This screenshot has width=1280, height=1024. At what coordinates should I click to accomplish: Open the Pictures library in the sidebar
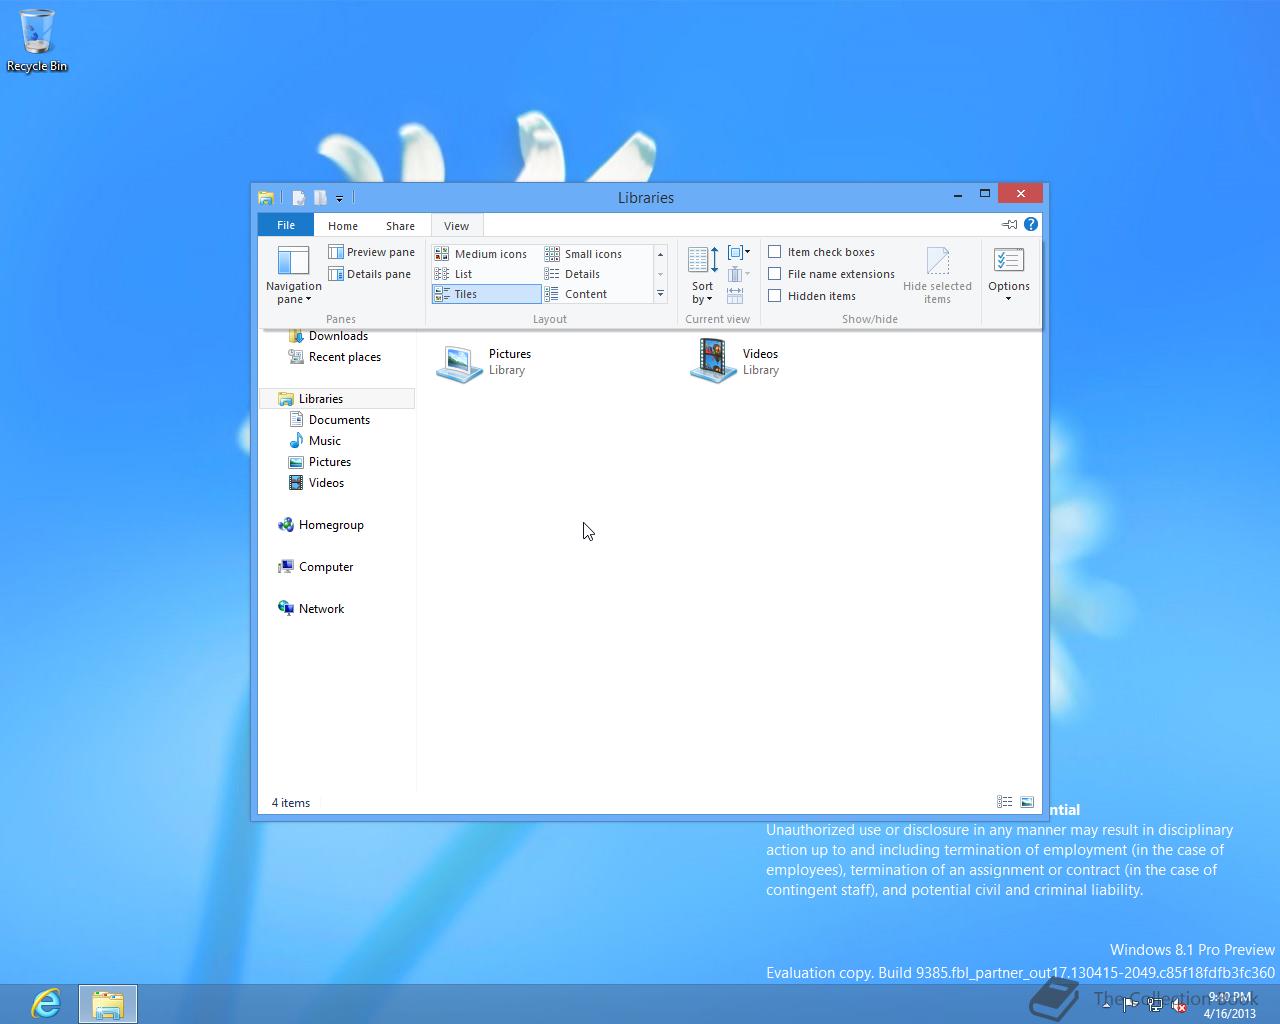[x=330, y=462]
